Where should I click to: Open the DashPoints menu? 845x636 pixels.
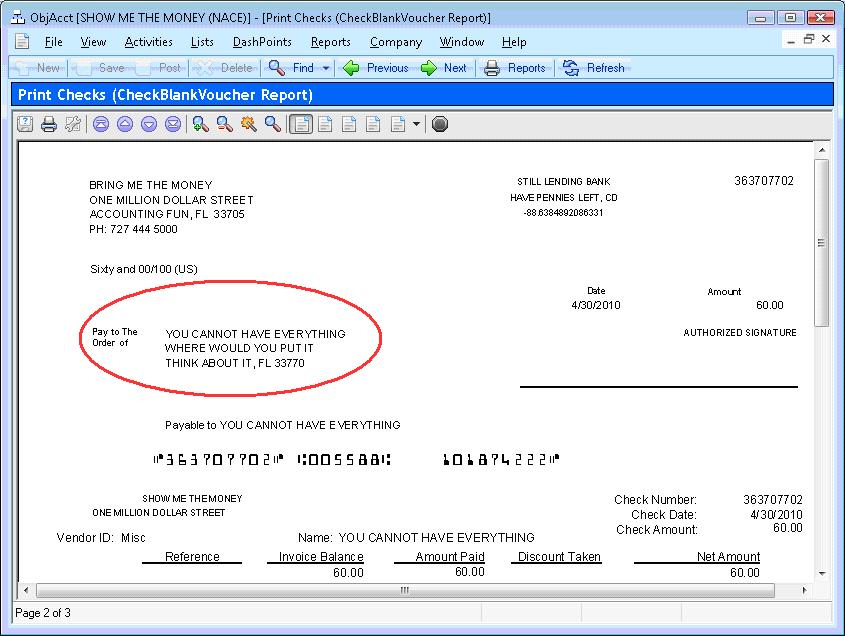tap(262, 42)
